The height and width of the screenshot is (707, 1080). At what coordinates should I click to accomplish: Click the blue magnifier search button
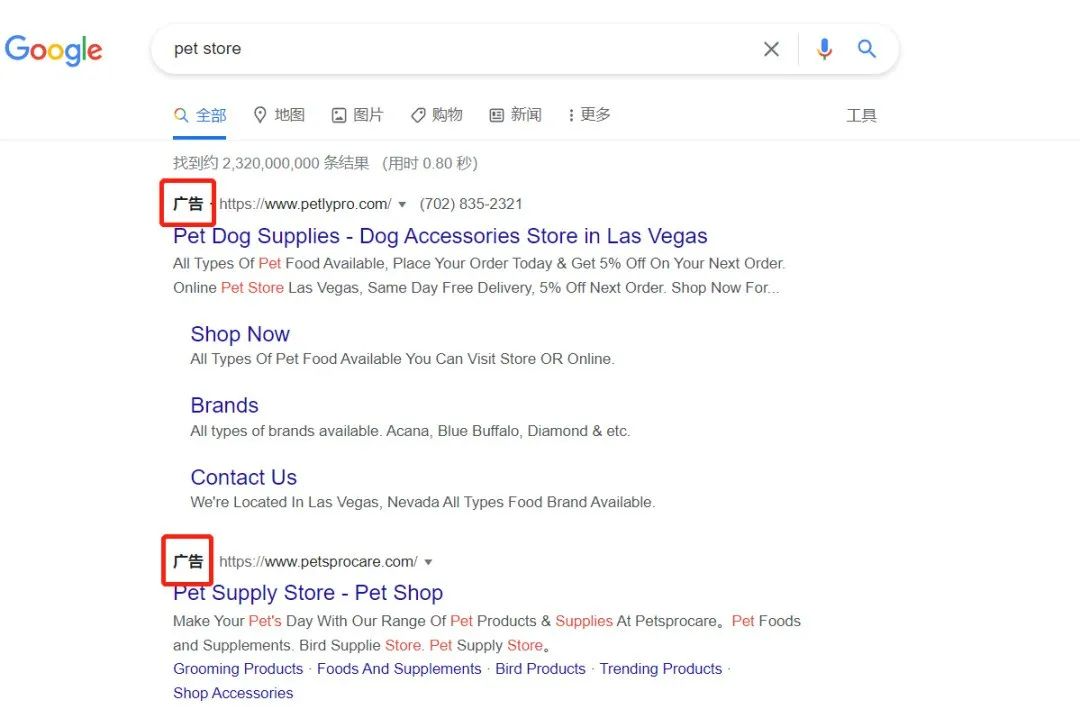tap(866, 49)
